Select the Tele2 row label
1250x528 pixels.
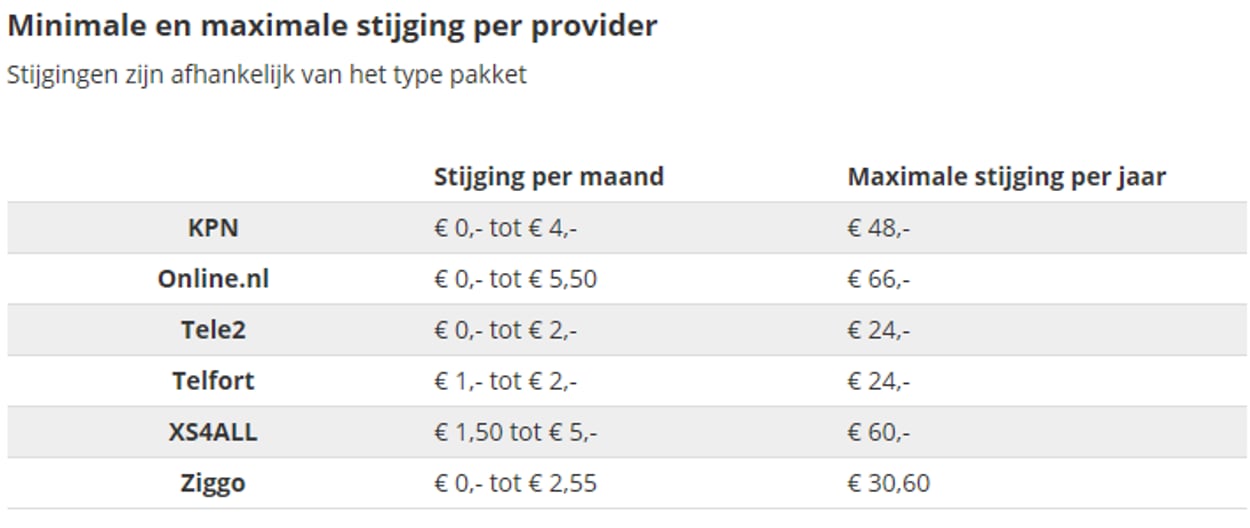213,330
